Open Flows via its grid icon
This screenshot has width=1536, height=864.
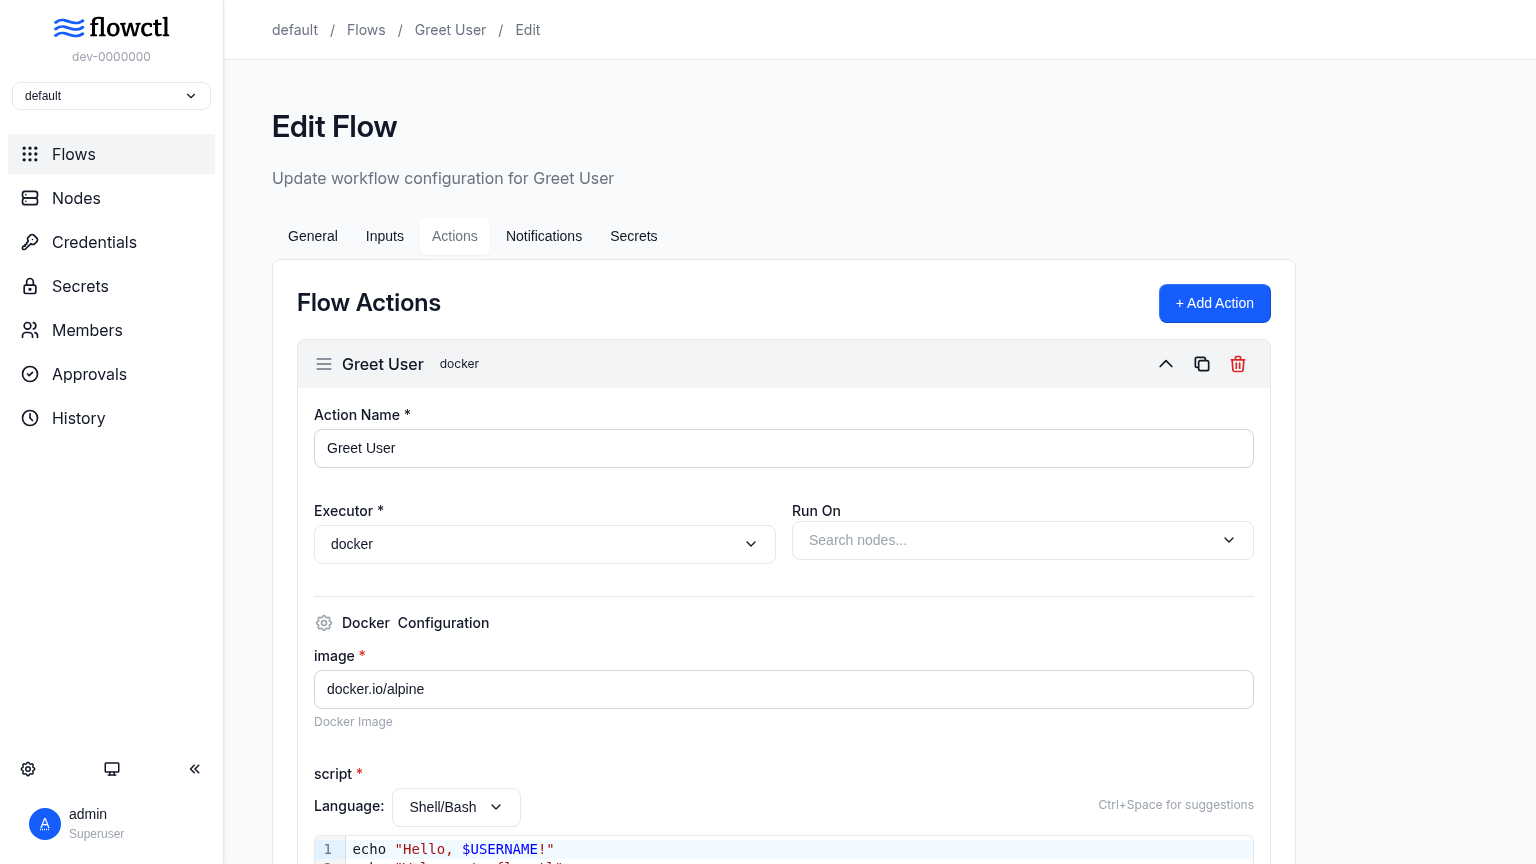(x=30, y=154)
